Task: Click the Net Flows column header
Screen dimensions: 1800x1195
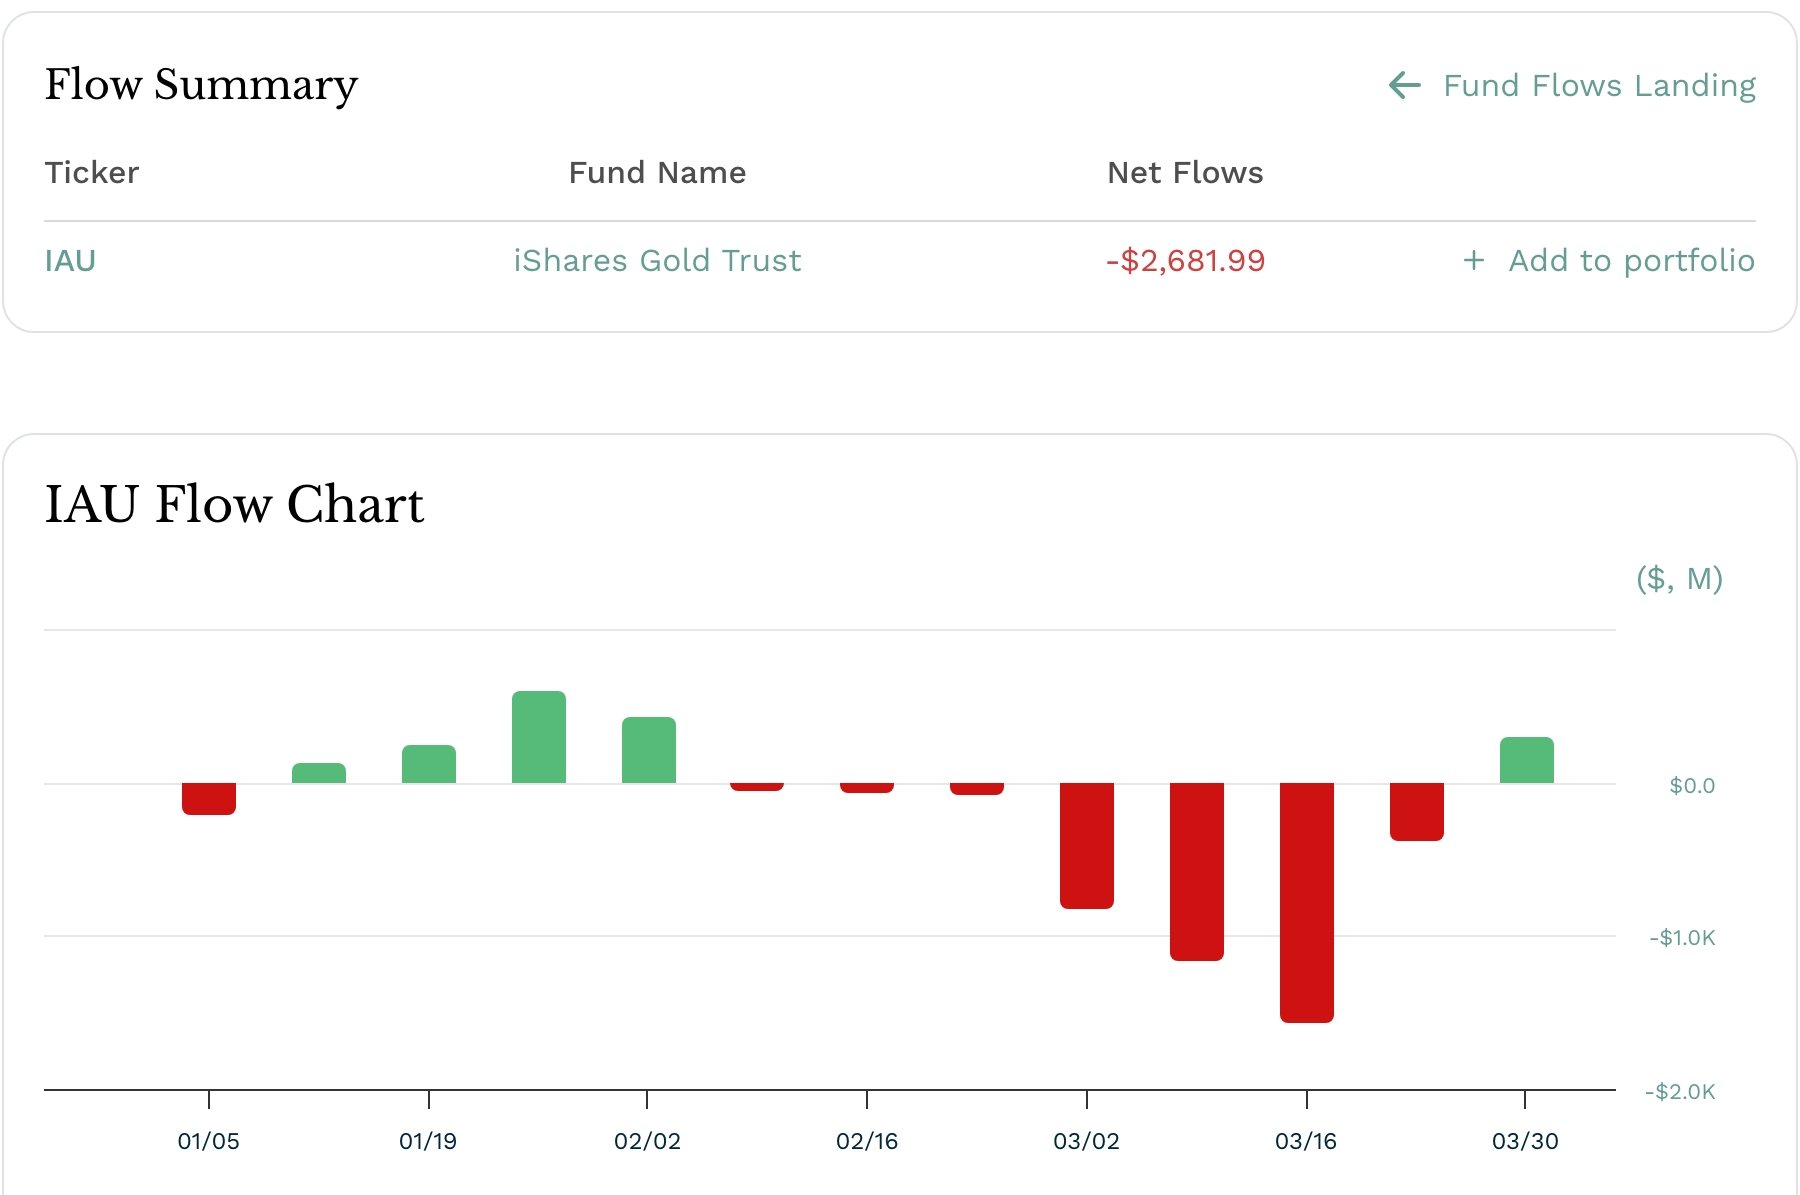Action: (1185, 173)
